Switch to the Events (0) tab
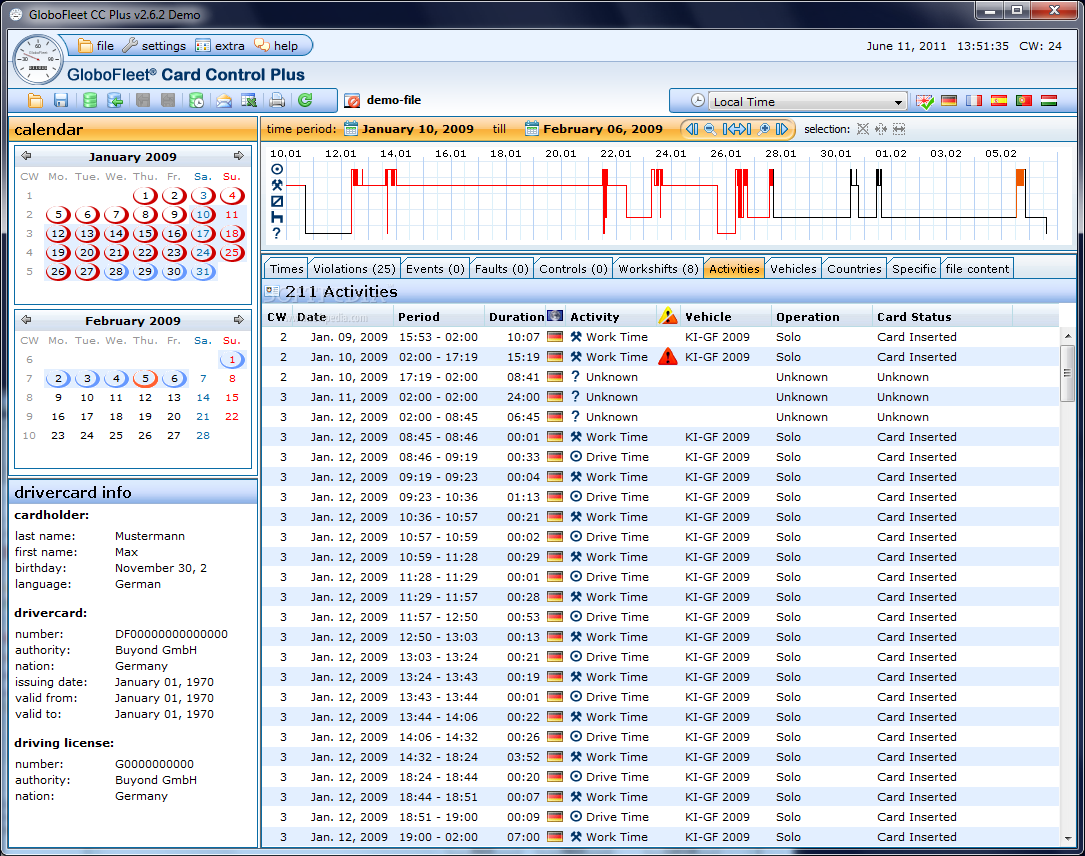Screen dimensions: 1085x856 [435, 268]
